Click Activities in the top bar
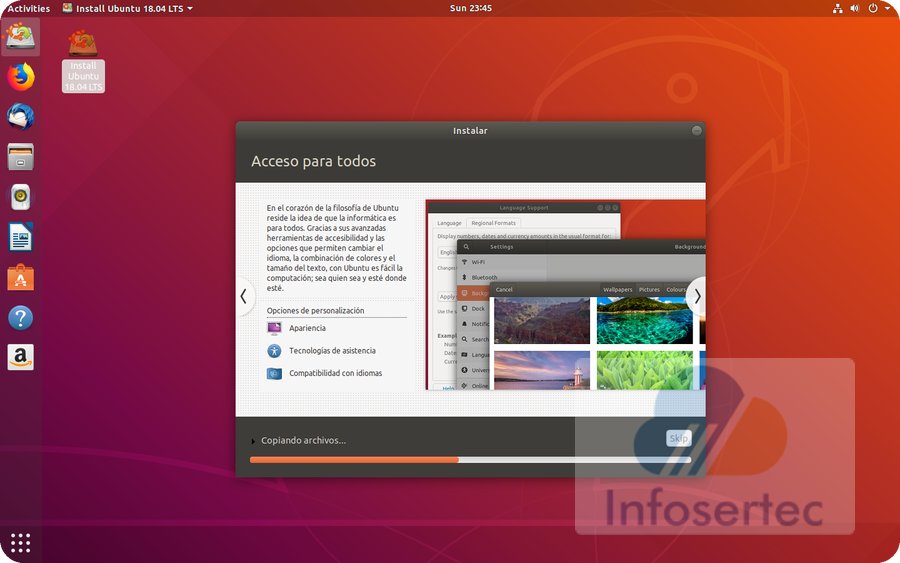Image resolution: width=900 pixels, height=563 pixels. click(x=29, y=8)
